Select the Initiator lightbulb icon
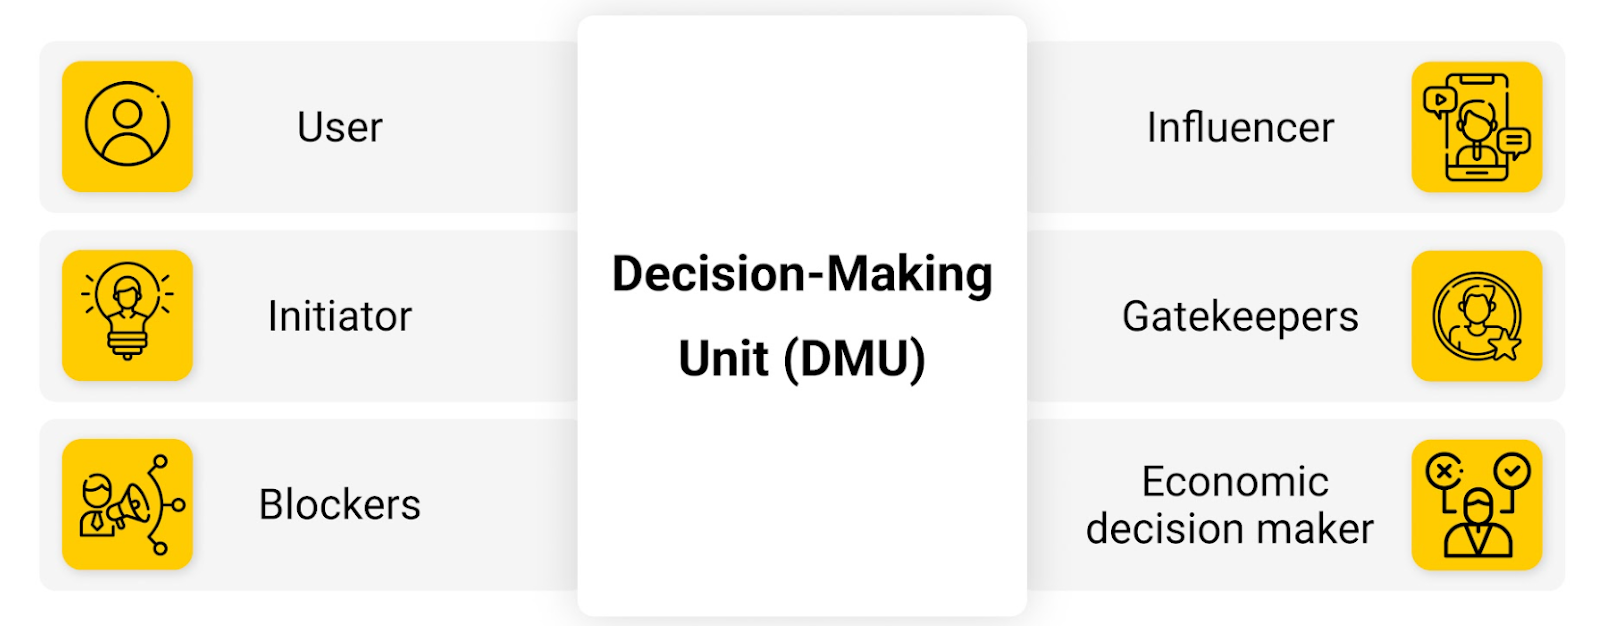This screenshot has height=626, width=1600. click(x=127, y=315)
